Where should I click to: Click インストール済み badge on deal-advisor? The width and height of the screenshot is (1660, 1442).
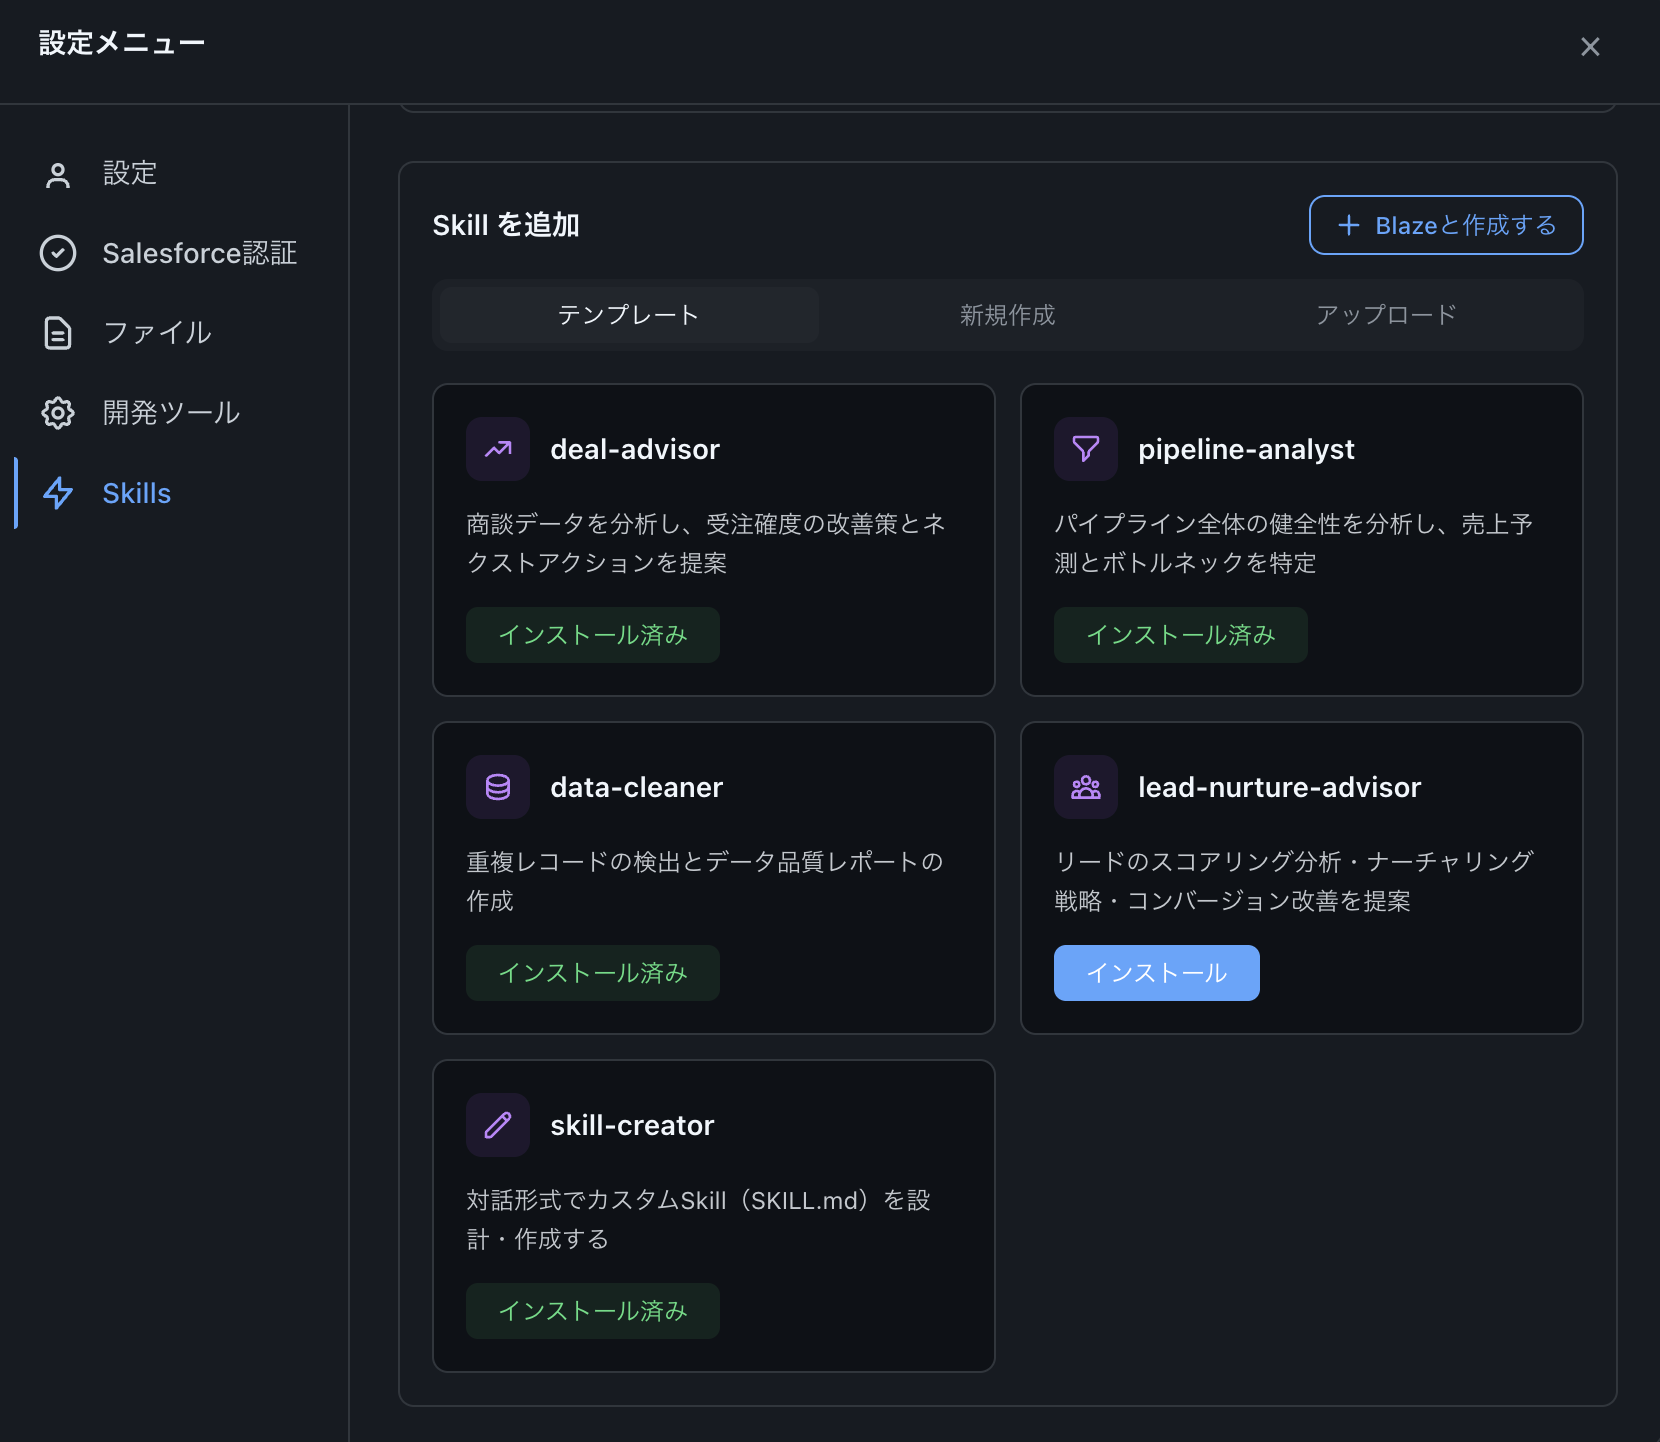point(592,635)
